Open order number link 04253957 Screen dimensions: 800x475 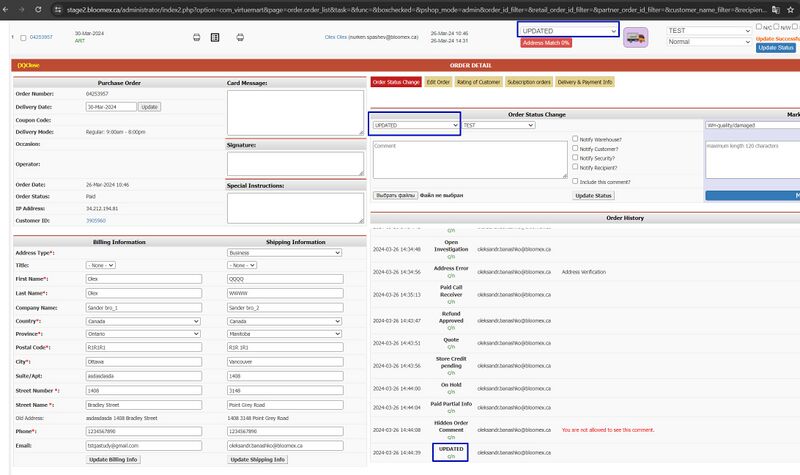click(x=41, y=37)
